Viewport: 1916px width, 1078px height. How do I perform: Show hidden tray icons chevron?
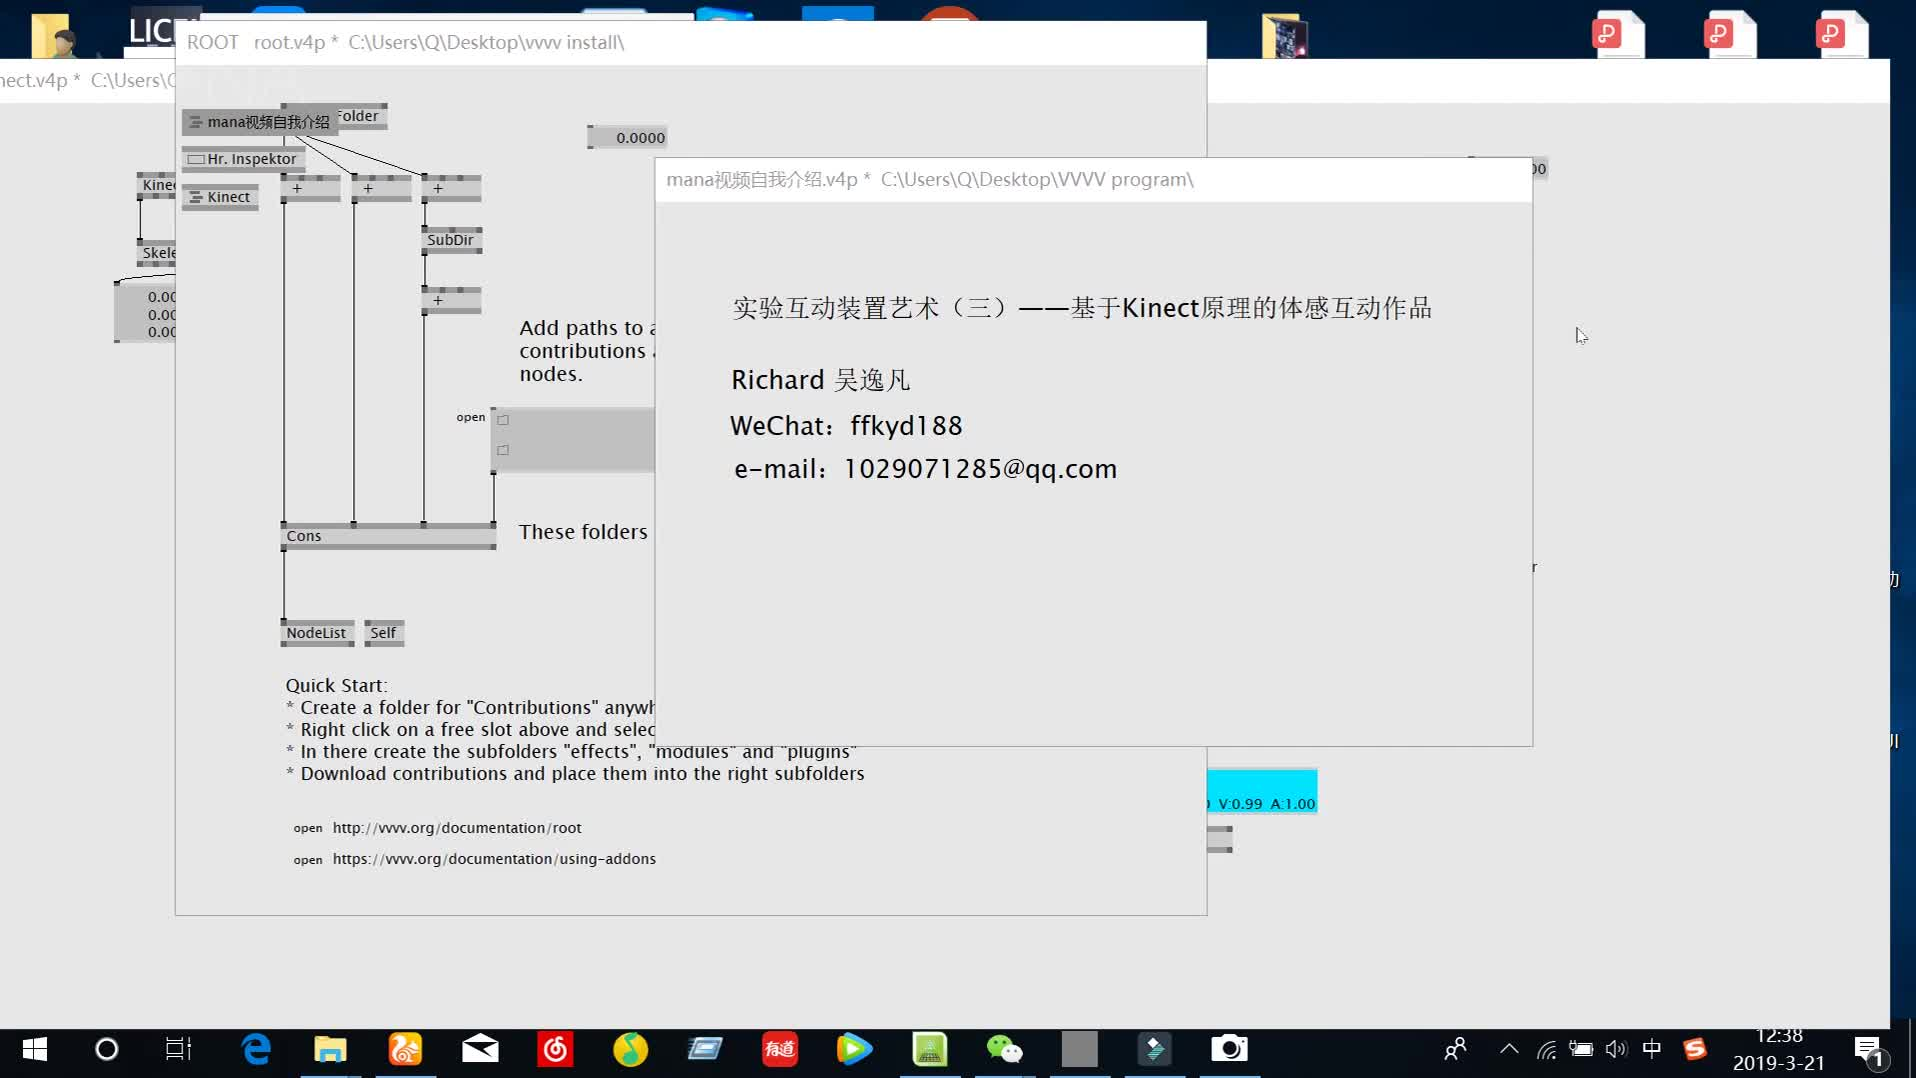coord(1509,1049)
